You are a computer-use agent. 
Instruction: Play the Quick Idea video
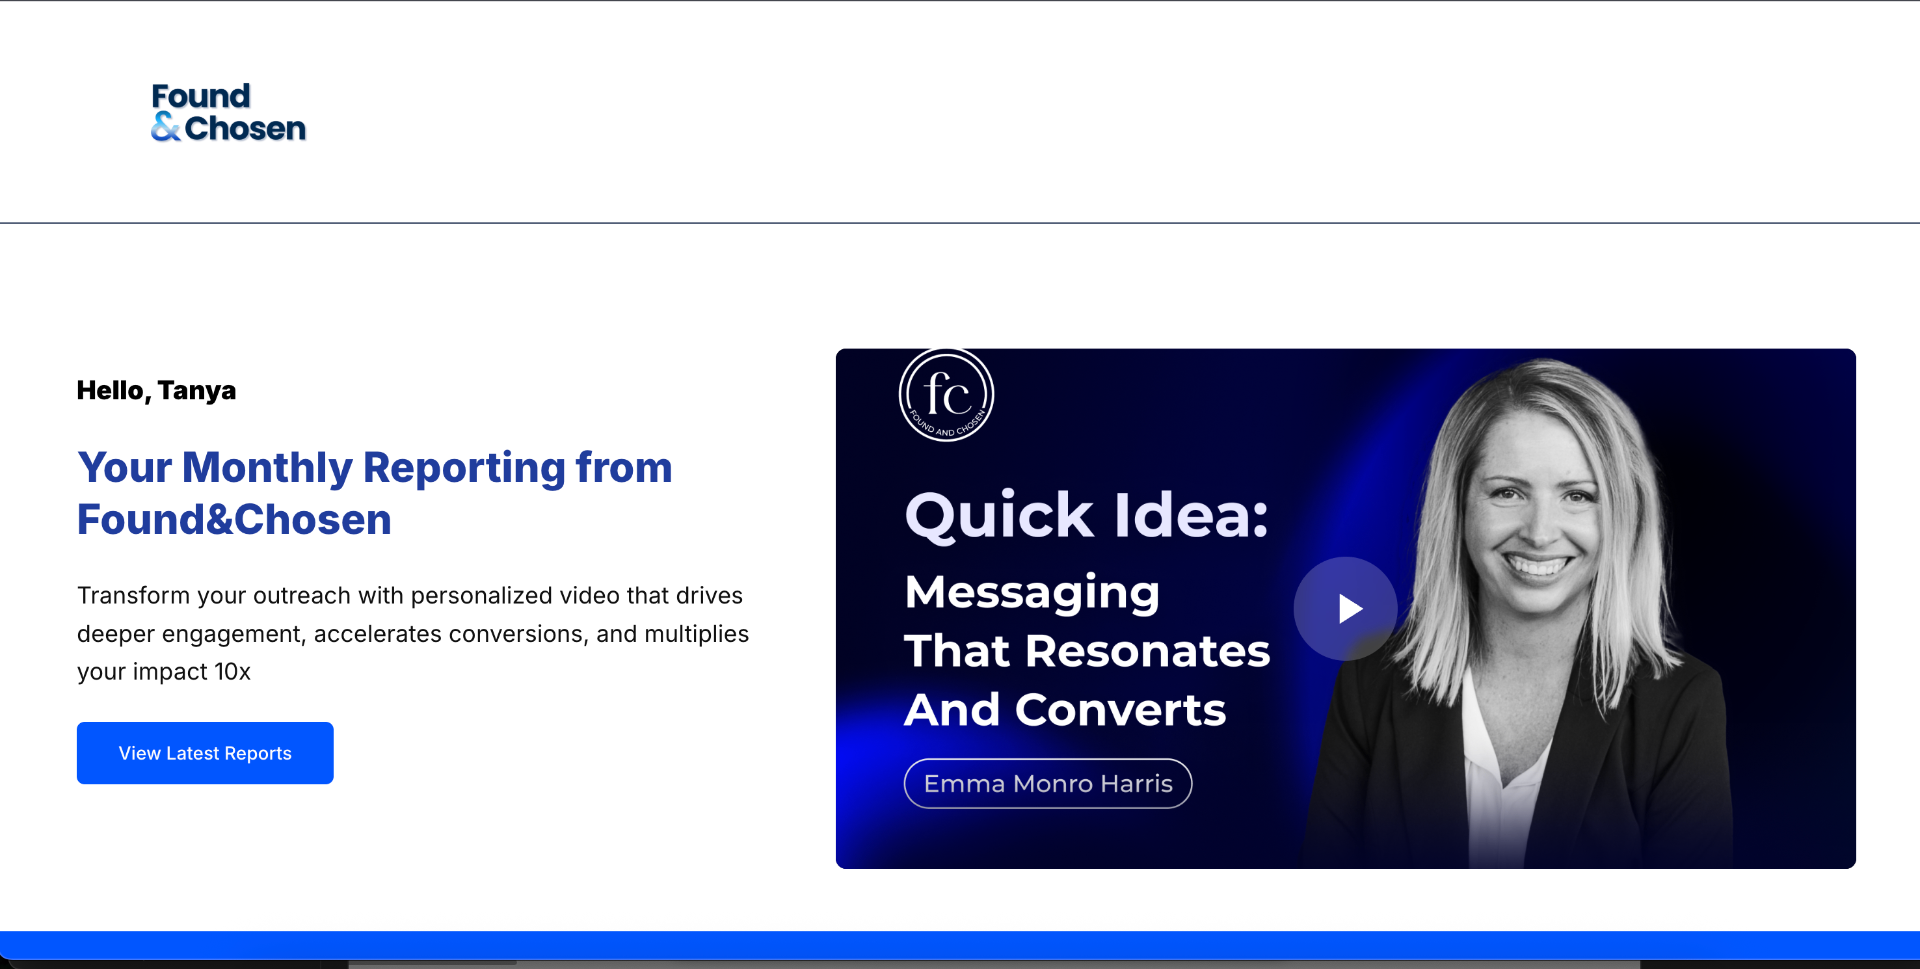tap(1345, 608)
